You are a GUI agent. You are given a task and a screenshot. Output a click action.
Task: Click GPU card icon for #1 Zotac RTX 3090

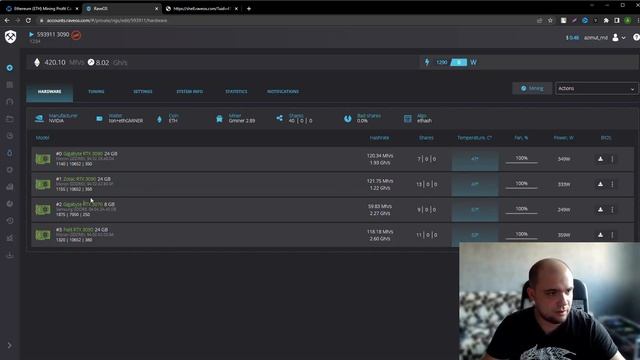pos(43,184)
